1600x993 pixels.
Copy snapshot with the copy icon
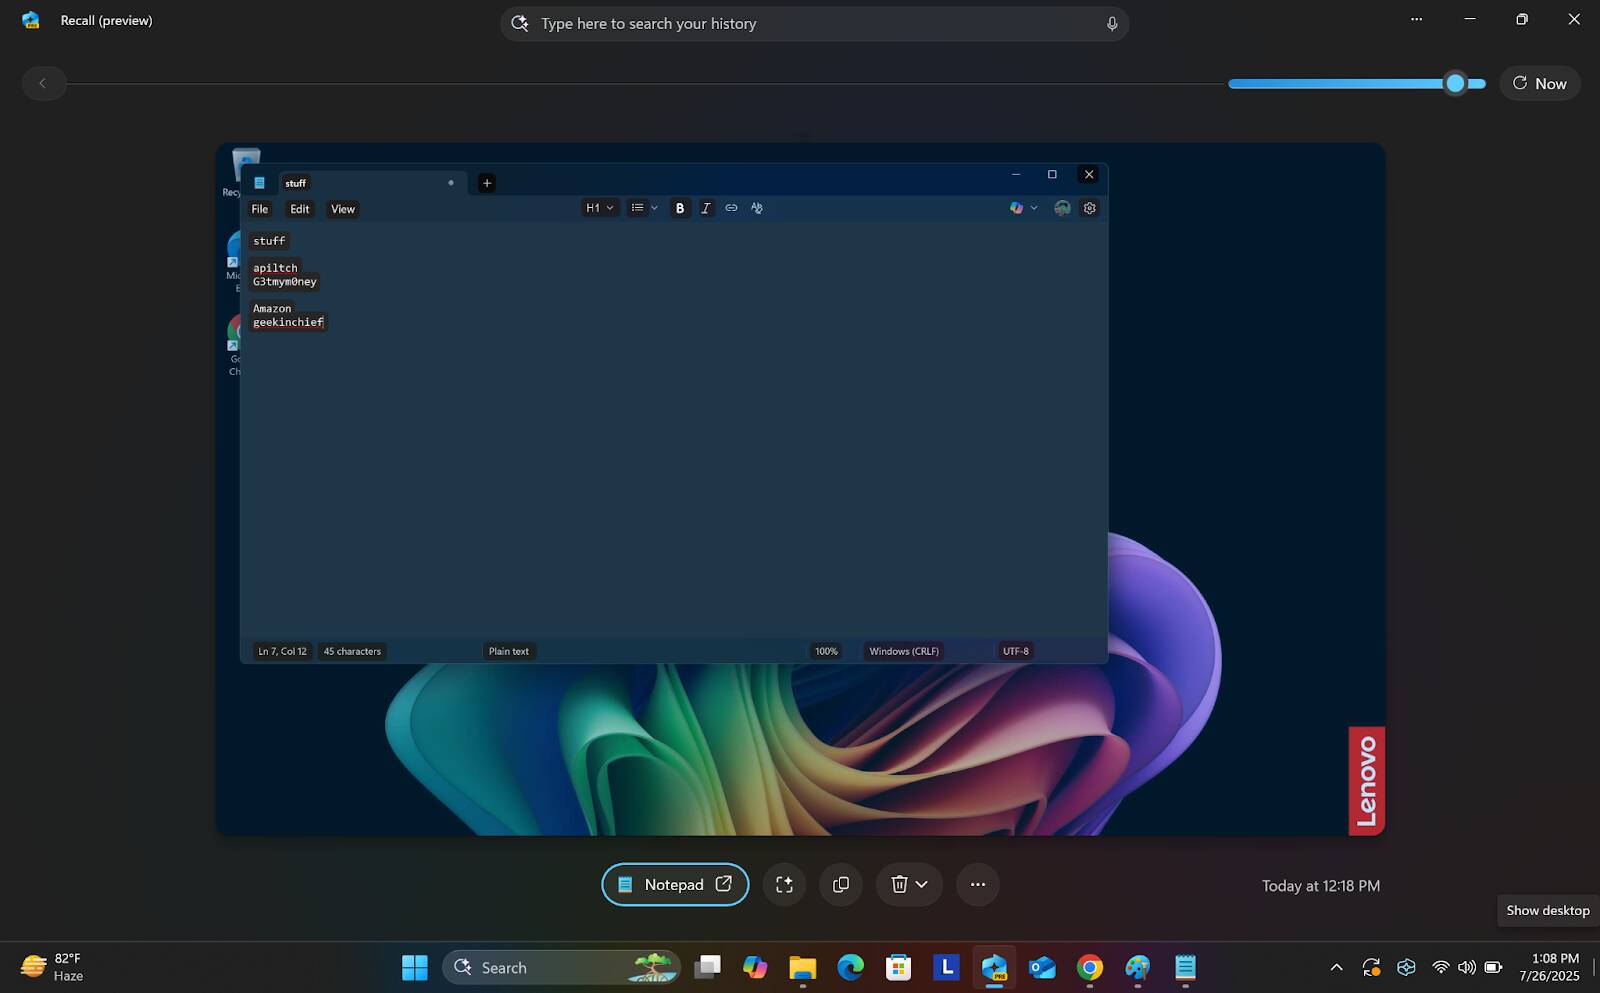(x=841, y=884)
